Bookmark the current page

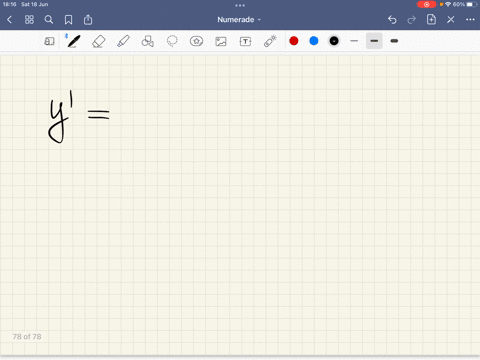[x=68, y=20]
